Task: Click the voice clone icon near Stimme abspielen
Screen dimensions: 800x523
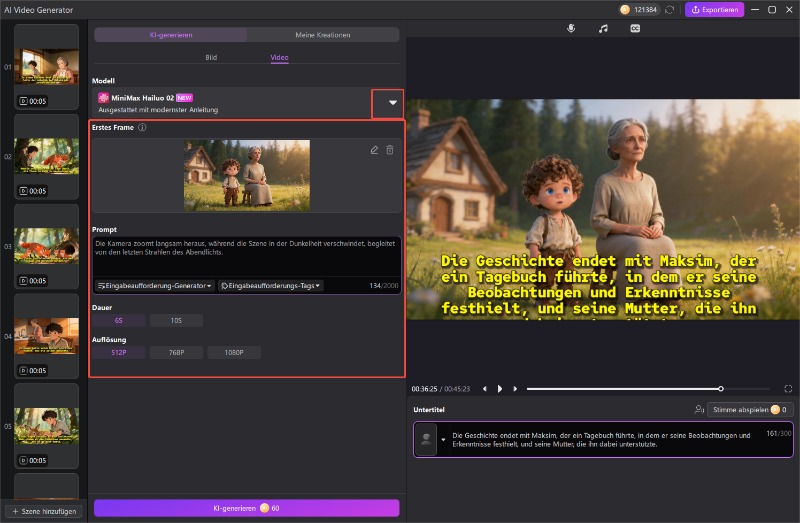Action: tap(698, 409)
